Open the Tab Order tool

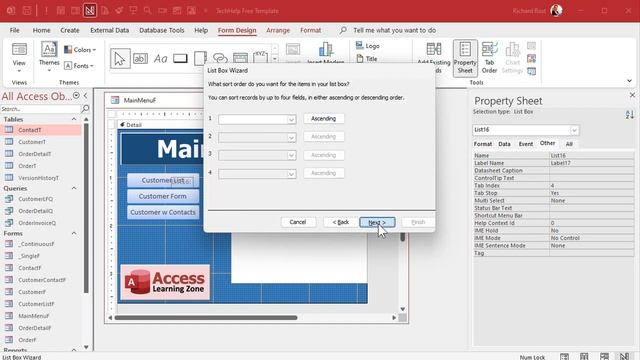point(489,58)
